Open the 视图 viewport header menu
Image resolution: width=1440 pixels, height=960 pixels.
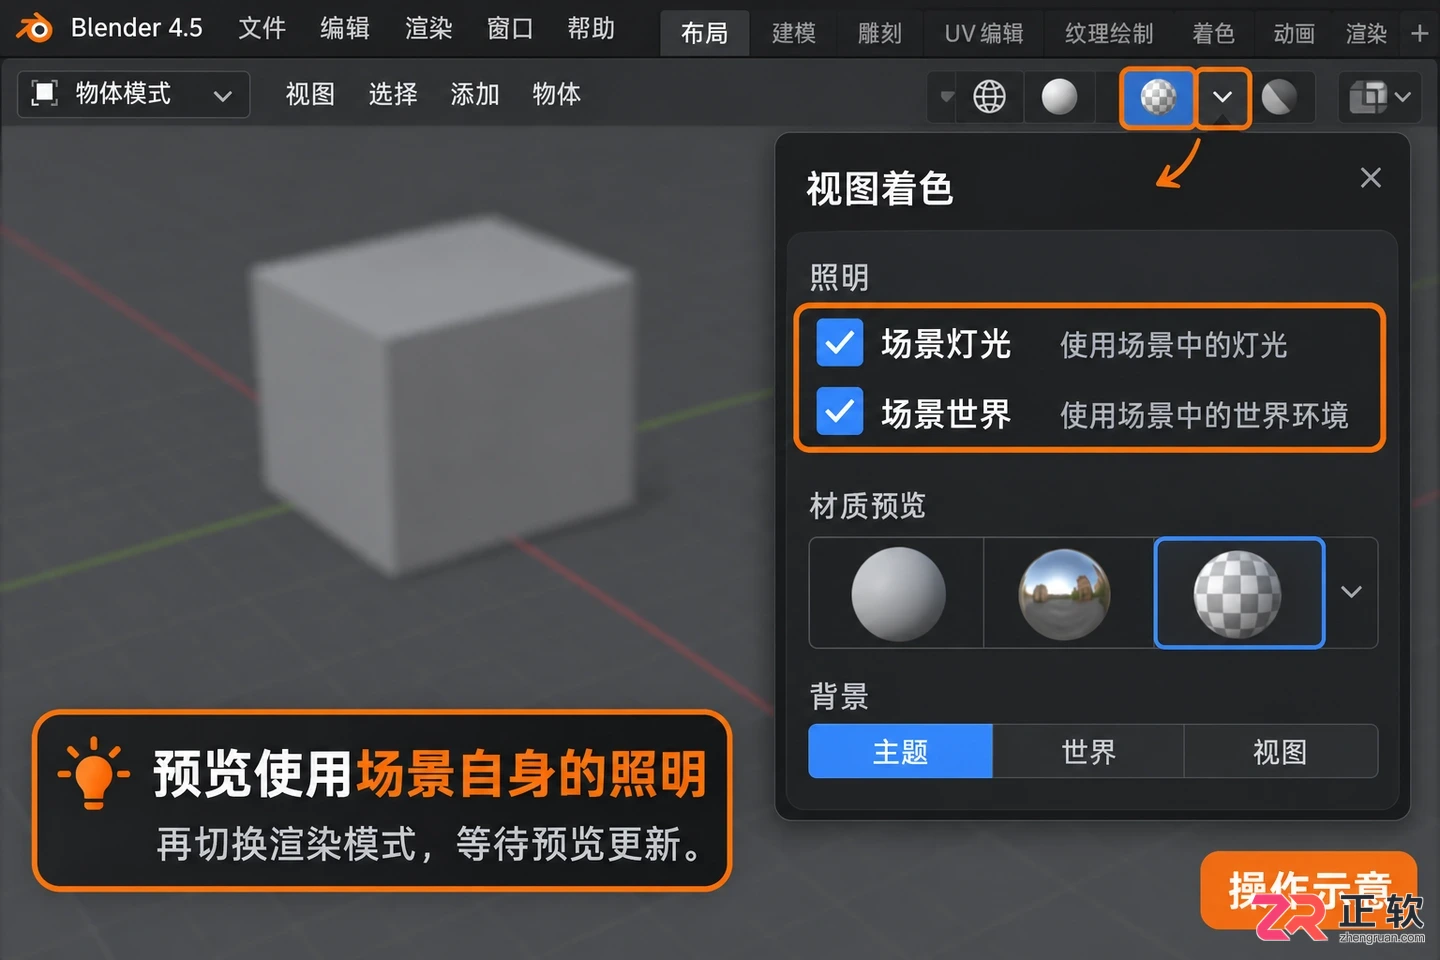pyautogui.click(x=310, y=94)
